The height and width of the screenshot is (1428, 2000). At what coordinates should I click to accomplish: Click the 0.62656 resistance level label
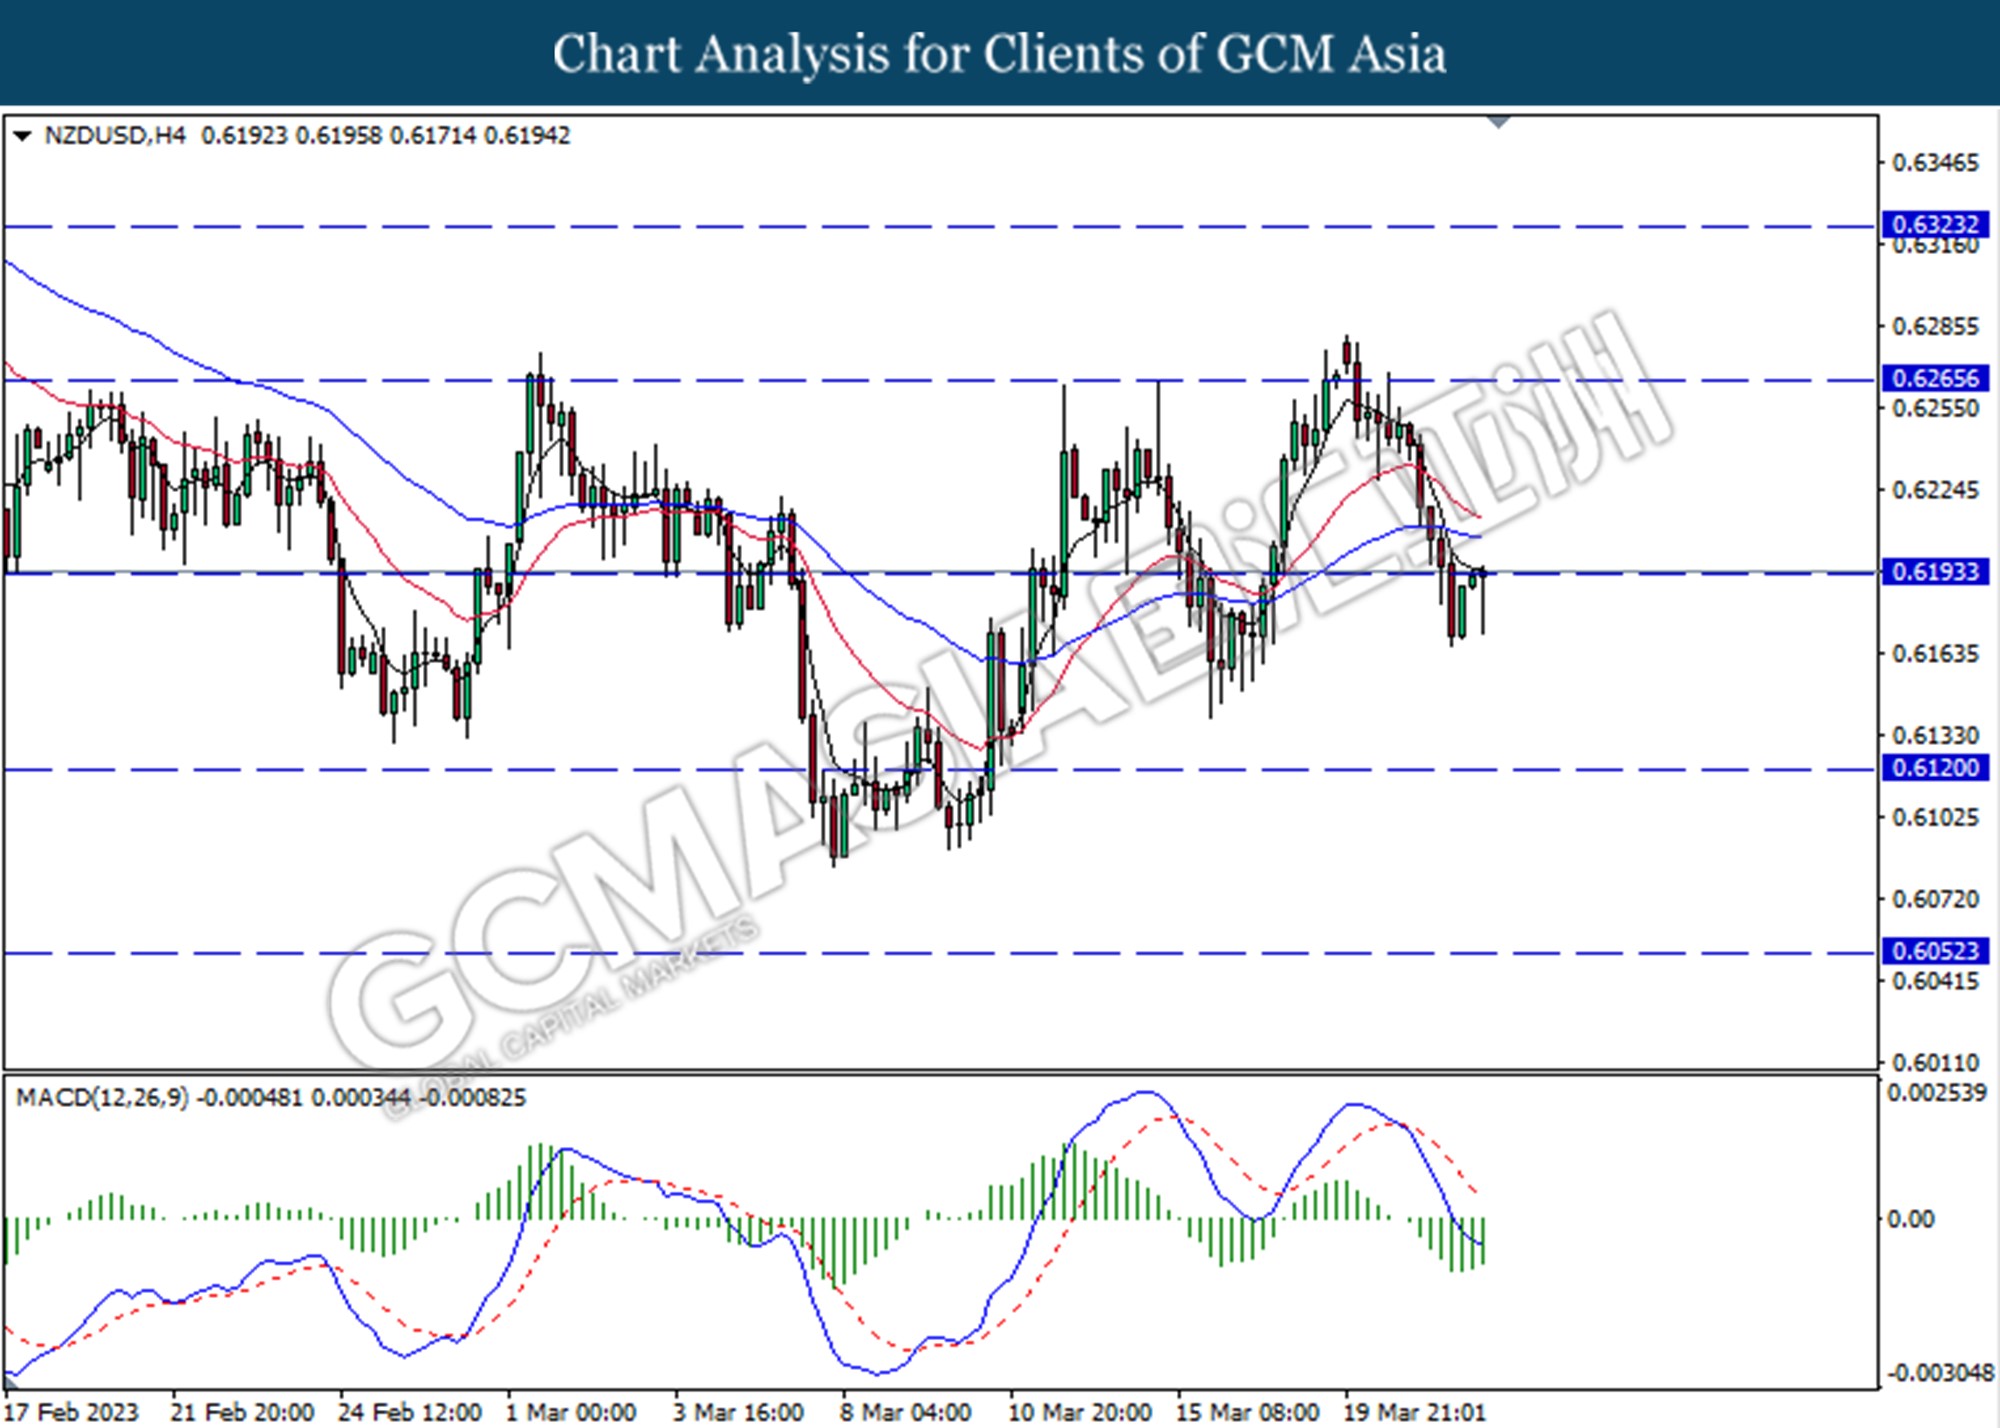[1936, 378]
